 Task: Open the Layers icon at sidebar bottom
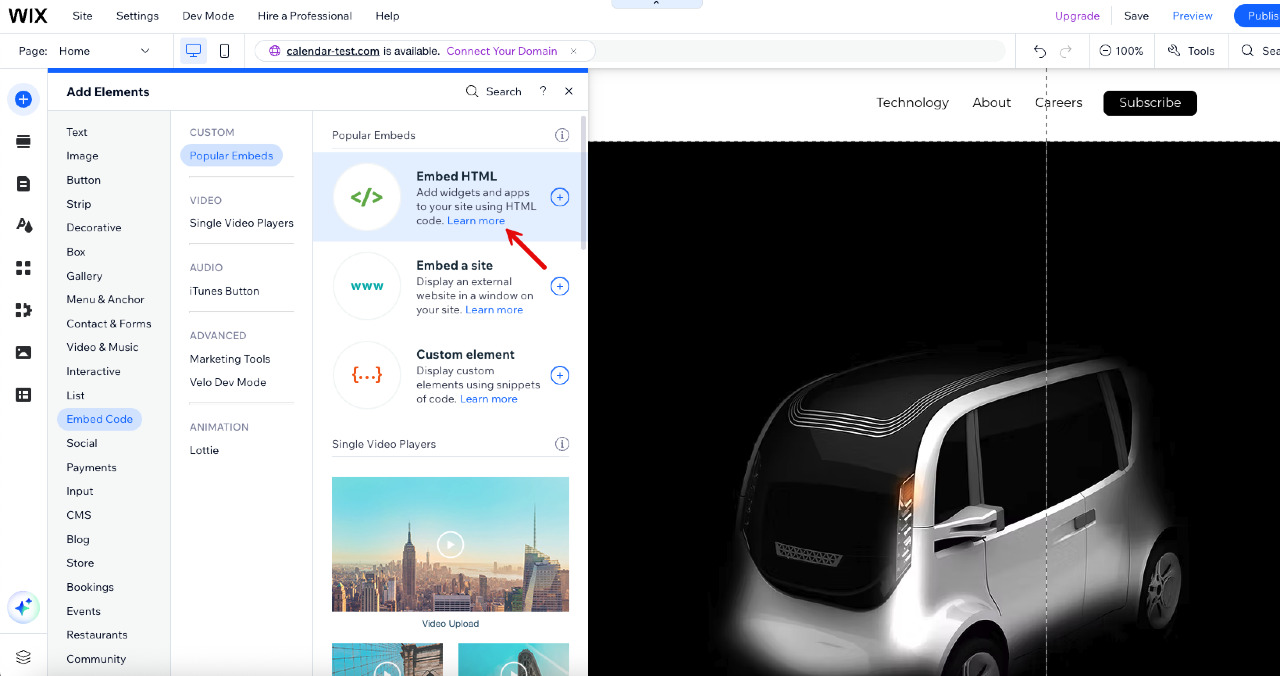coord(23,657)
